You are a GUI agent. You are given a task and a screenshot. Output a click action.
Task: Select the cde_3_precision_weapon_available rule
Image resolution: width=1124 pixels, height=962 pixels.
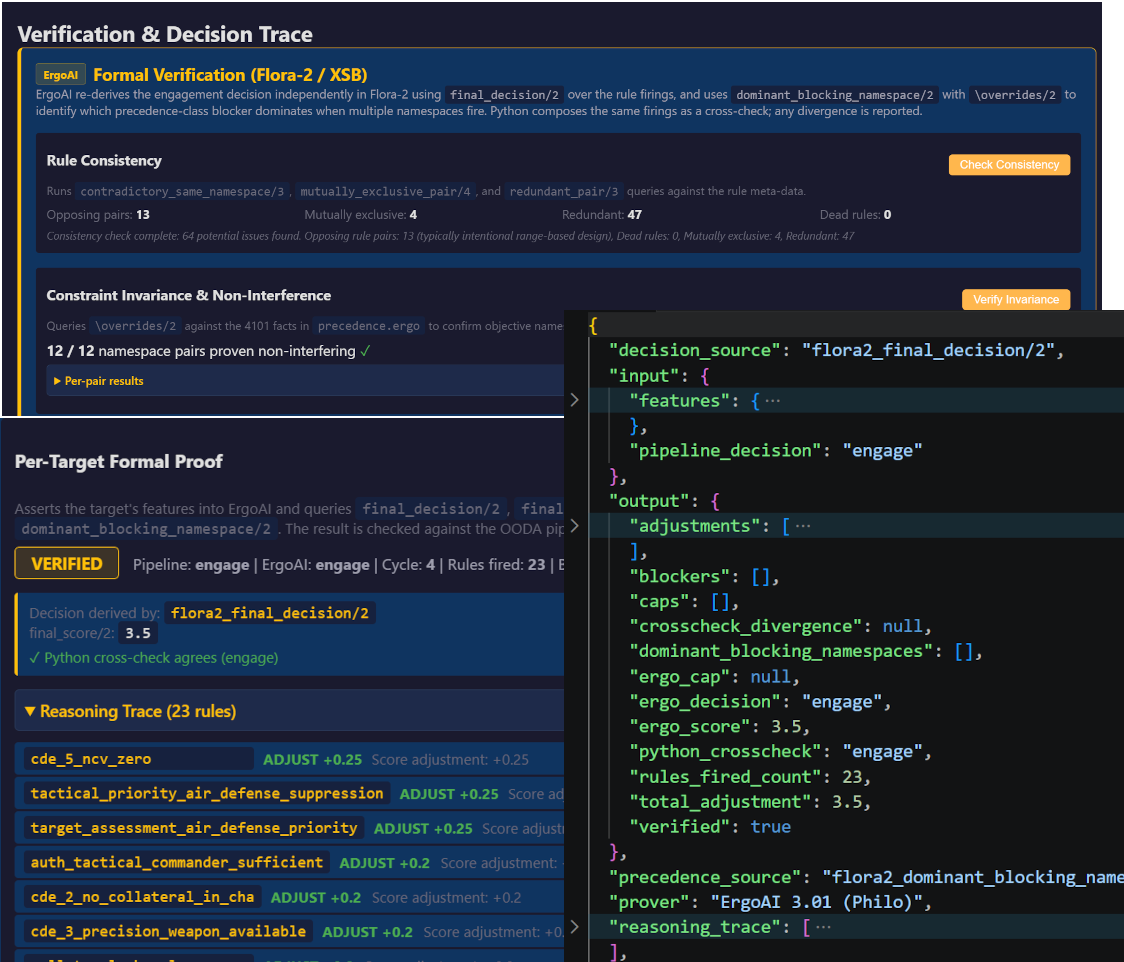pyautogui.click(x=168, y=931)
